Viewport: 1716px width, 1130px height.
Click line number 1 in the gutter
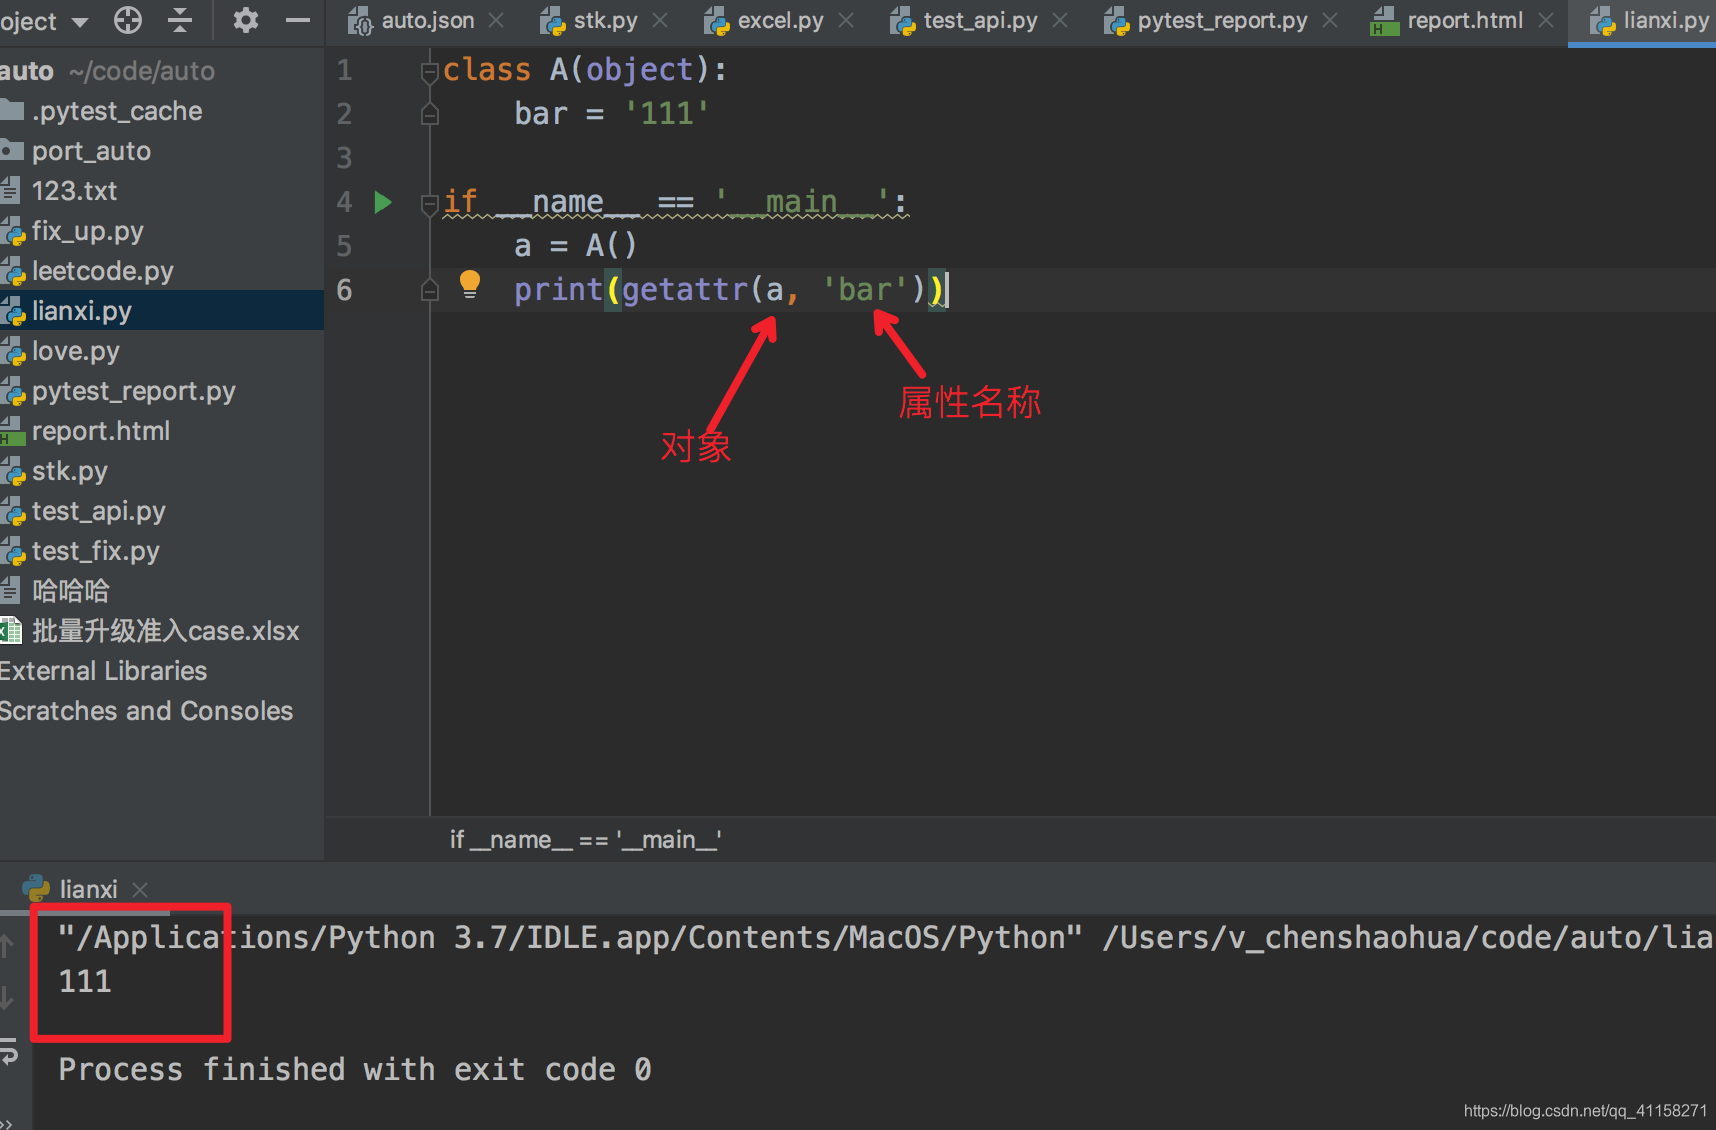(x=344, y=70)
